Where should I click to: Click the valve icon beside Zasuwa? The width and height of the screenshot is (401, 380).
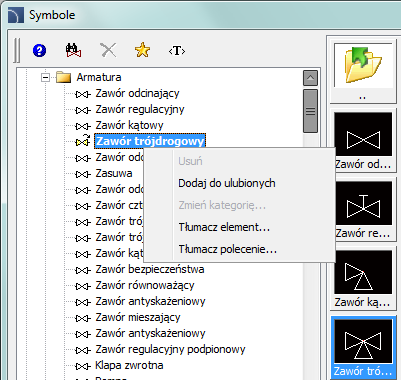click(x=83, y=174)
